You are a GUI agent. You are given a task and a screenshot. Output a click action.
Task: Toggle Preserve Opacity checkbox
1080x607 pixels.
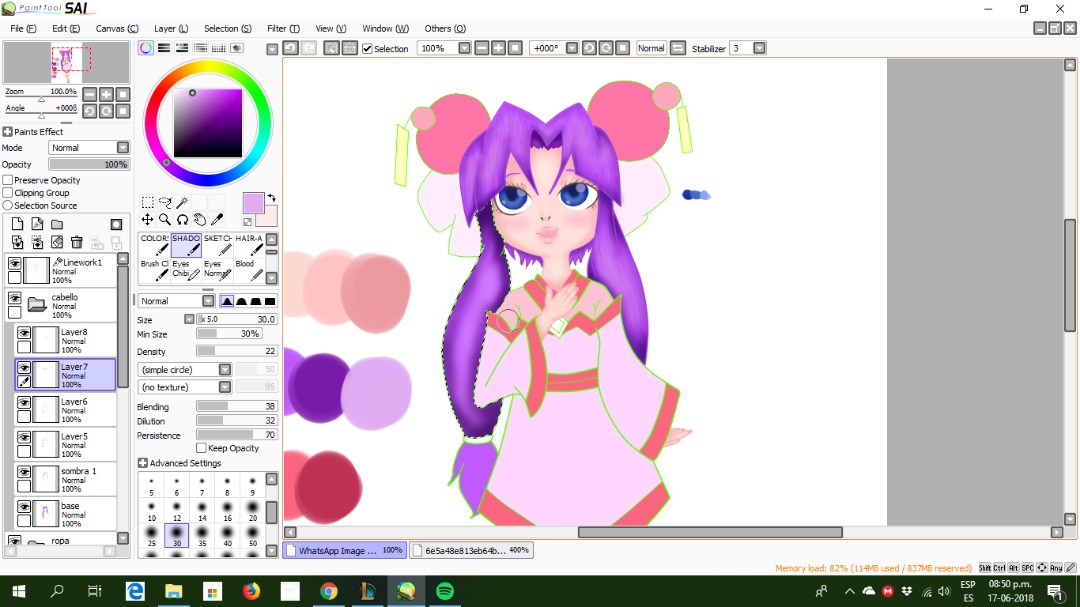click(8, 180)
